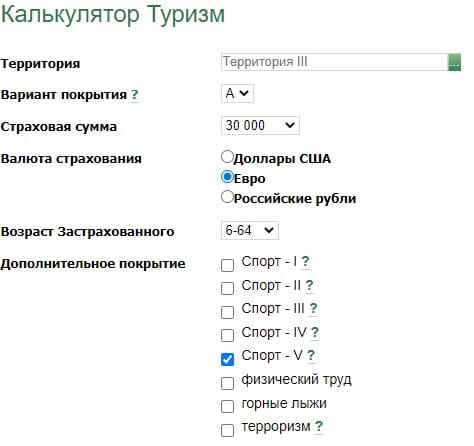This screenshot has height=446, width=474.
Task: Click the физический труд label text
Action: [x=297, y=380]
